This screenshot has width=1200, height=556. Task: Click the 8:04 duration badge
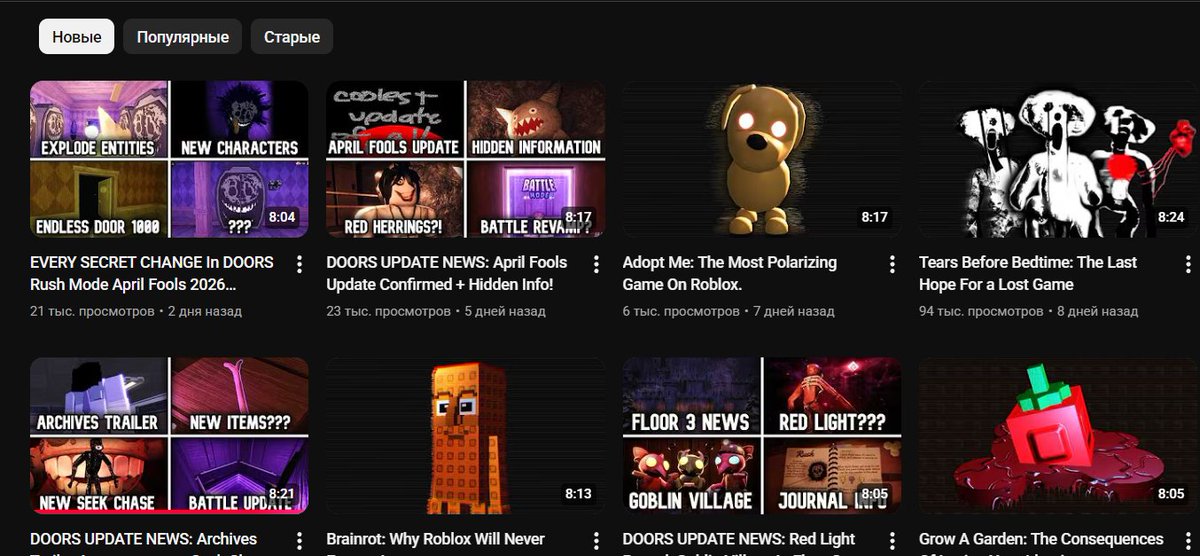coord(282,217)
